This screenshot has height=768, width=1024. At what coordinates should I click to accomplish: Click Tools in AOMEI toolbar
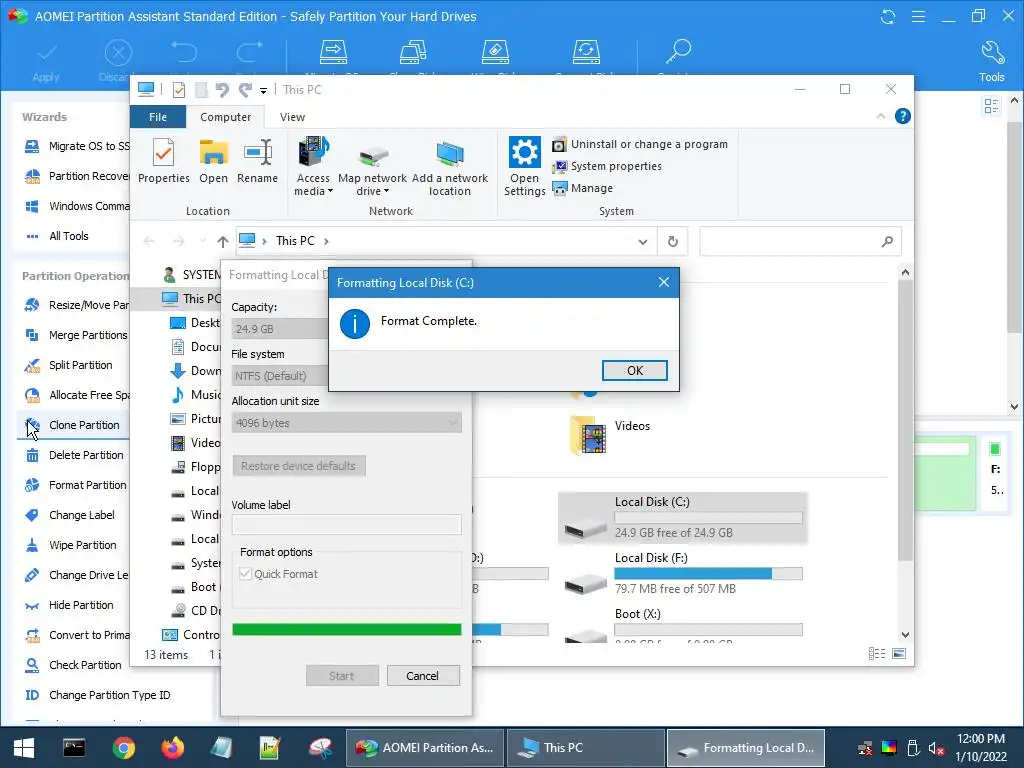click(991, 61)
